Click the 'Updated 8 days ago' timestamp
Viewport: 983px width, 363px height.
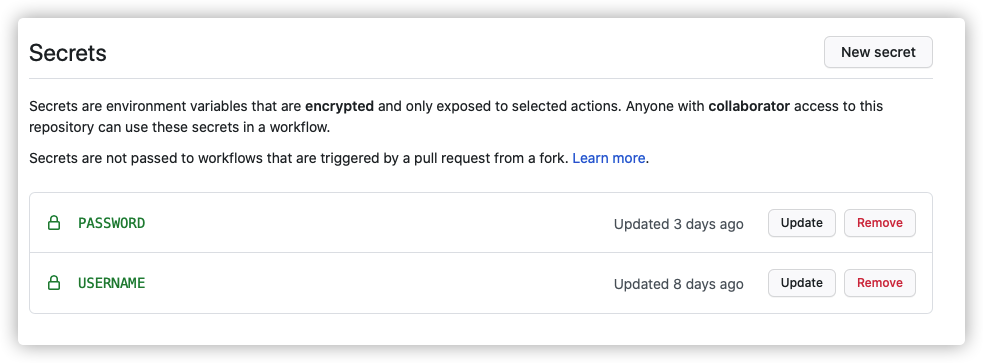pos(678,284)
